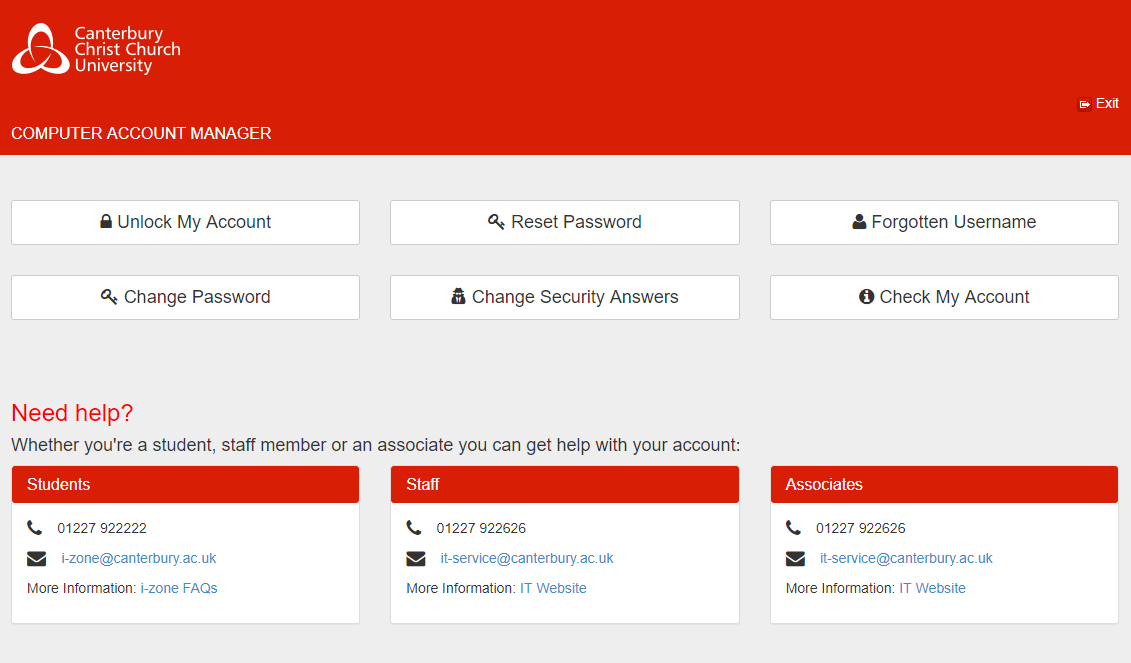Image resolution: width=1131 pixels, height=663 pixels.
Task: Click the info icon beside Check My Account
Action: 867,297
